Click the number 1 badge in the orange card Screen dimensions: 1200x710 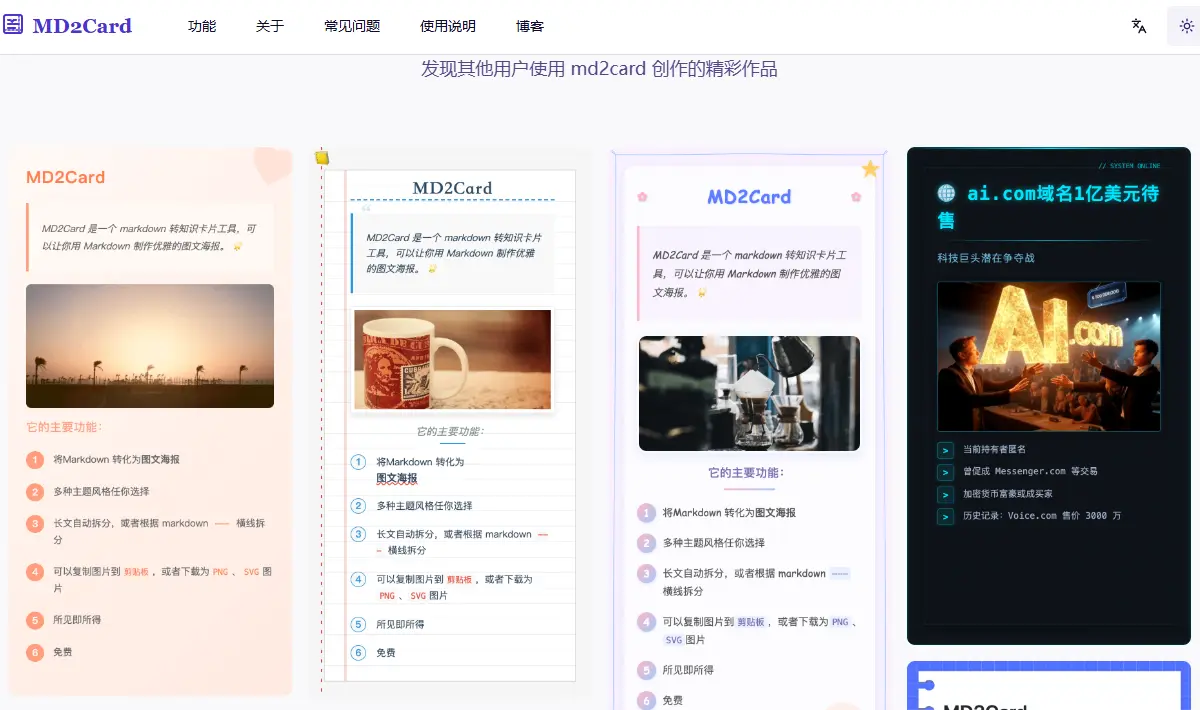pyautogui.click(x=35, y=460)
